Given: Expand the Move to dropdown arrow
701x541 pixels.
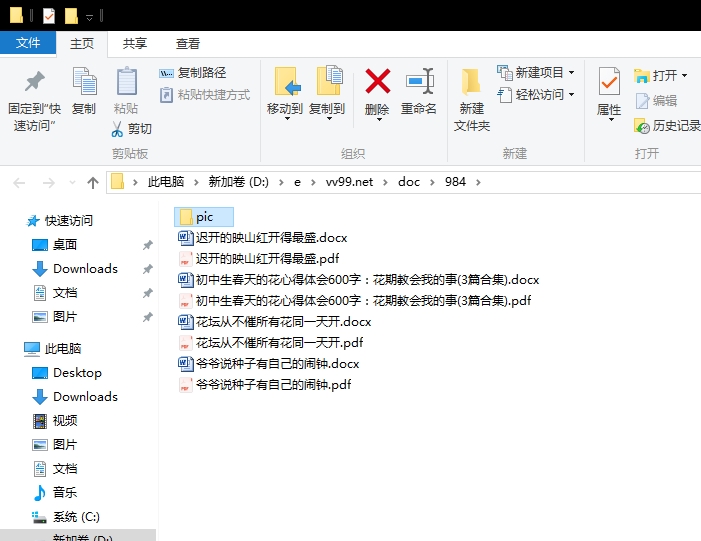Looking at the screenshot, I should [287, 119].
